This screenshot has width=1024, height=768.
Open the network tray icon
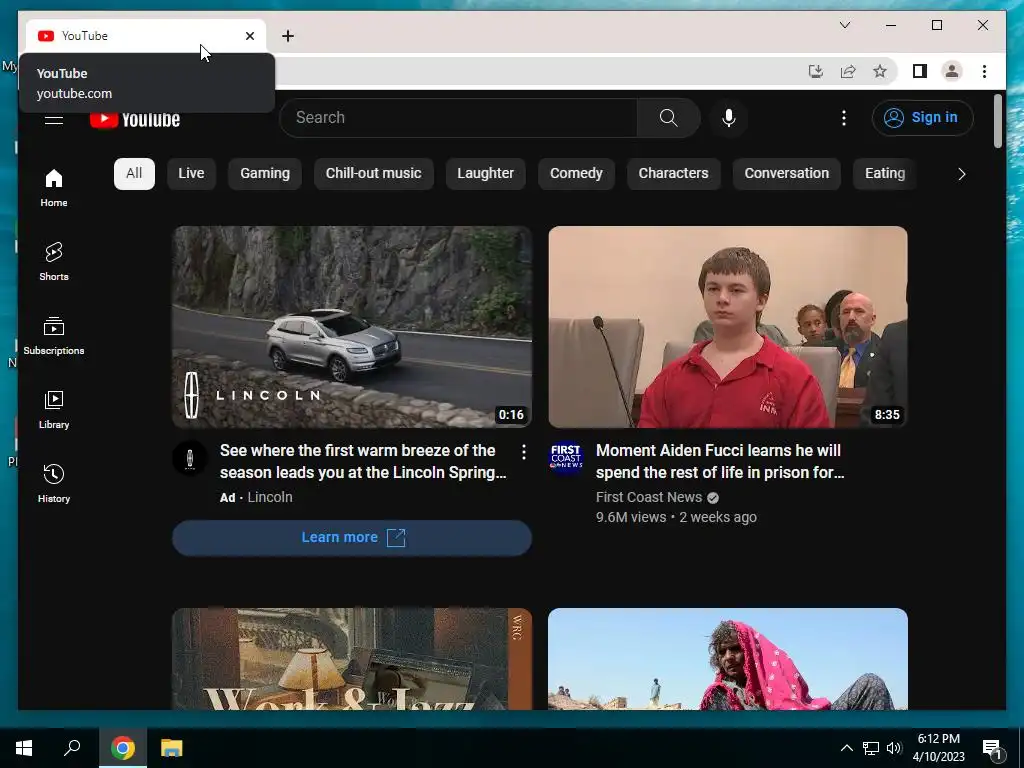(x=871, y=748)
